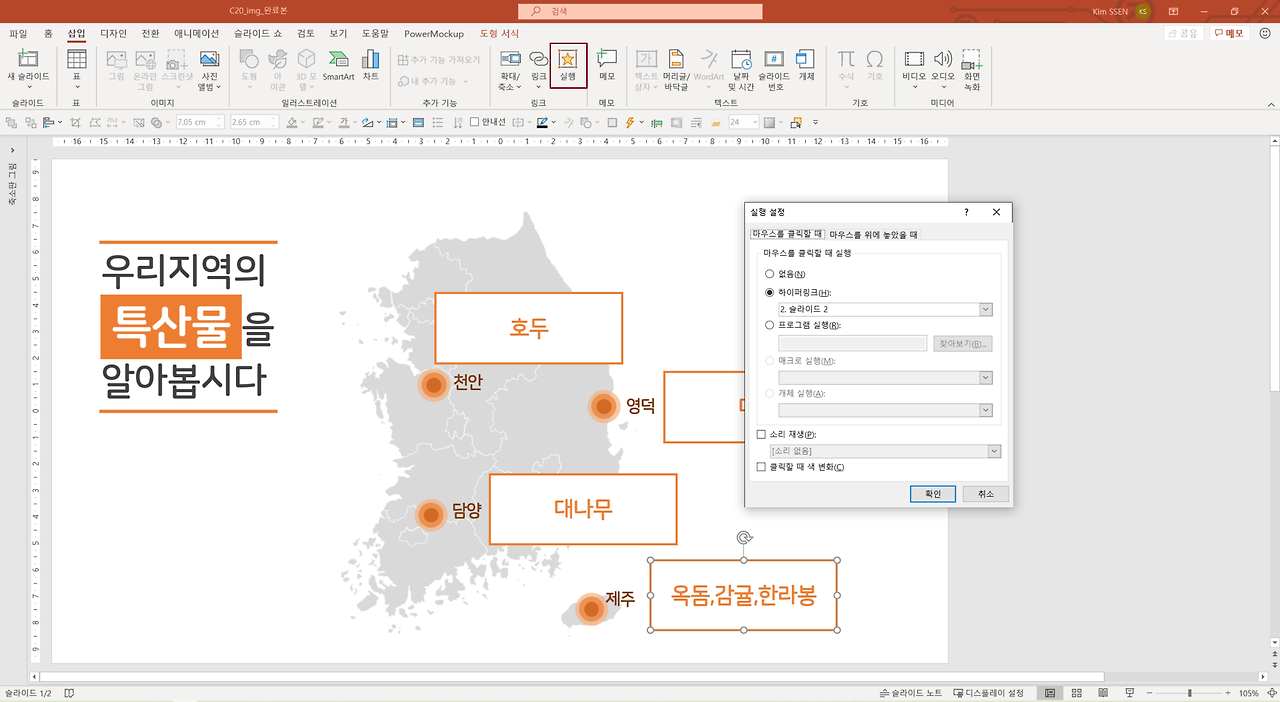Expand the quick access toolbar customize arrow
1280x702 pixels.
(816, 123)
